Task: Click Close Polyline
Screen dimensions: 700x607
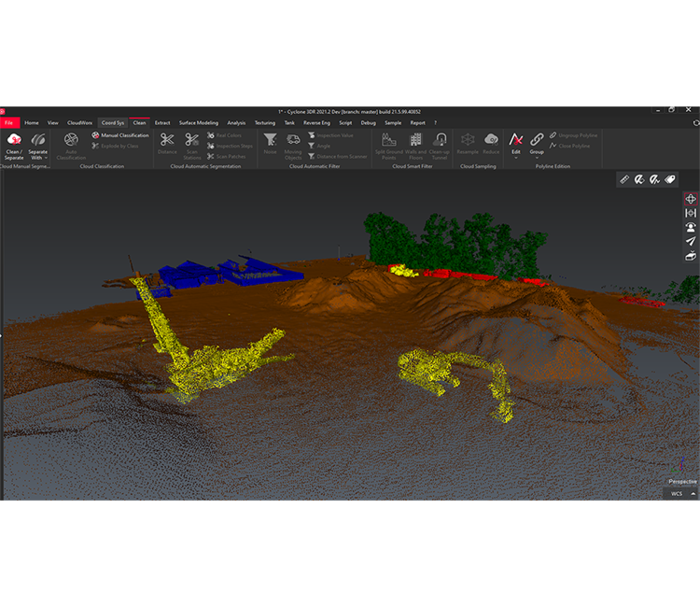Action: 570,146
